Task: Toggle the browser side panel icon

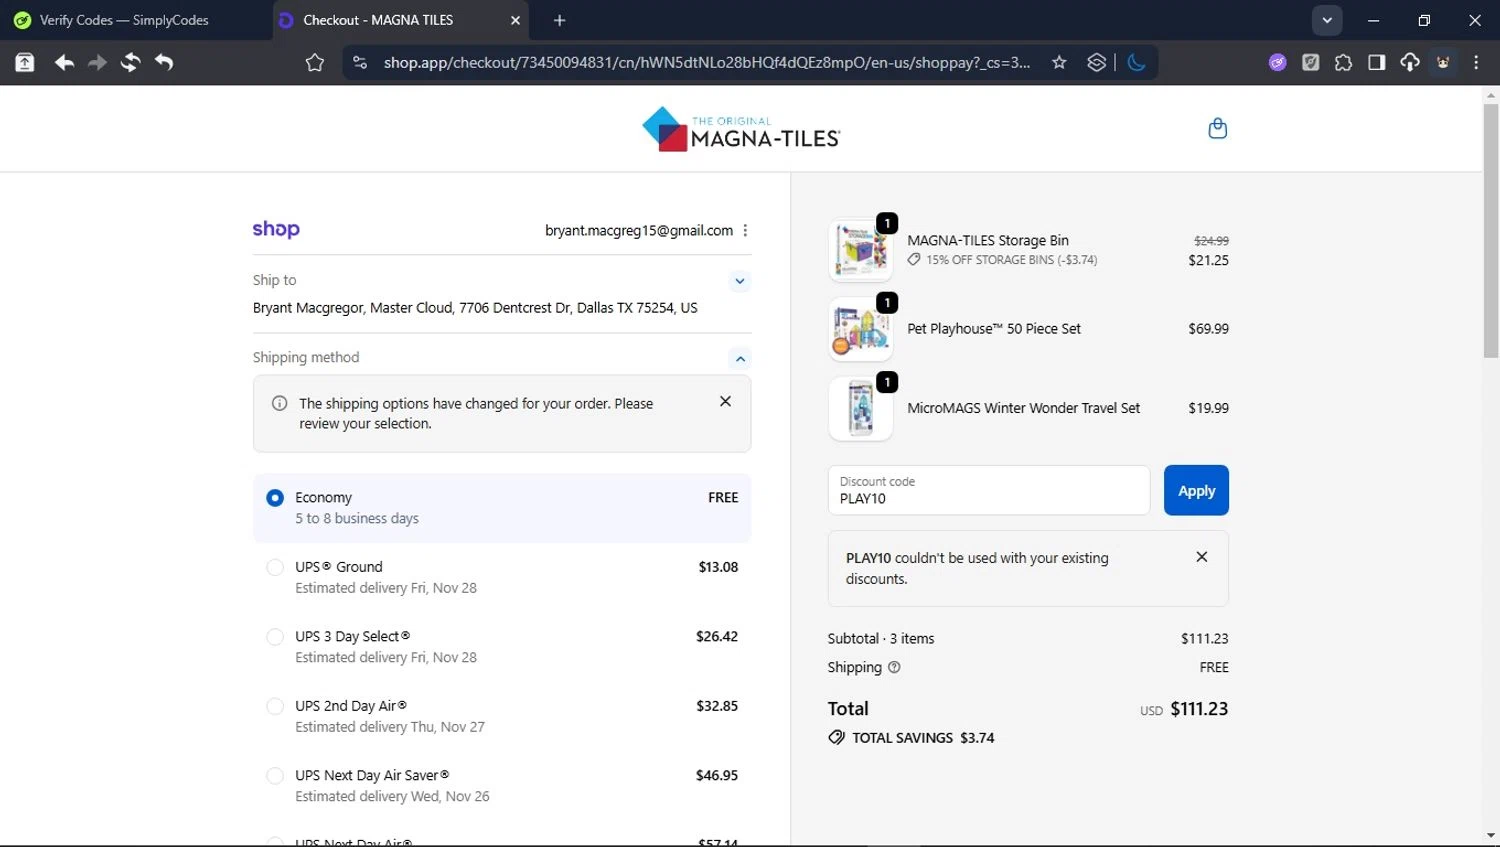Action: [x=1376, y=62]
